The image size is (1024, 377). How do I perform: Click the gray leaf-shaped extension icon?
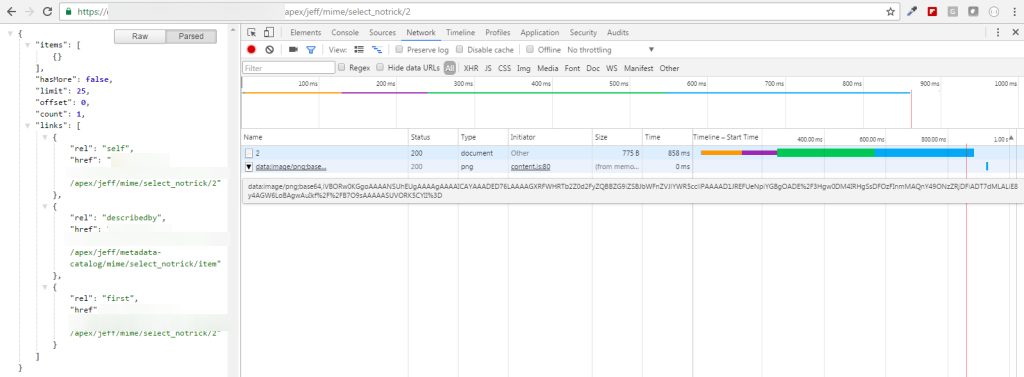point(973,12)
